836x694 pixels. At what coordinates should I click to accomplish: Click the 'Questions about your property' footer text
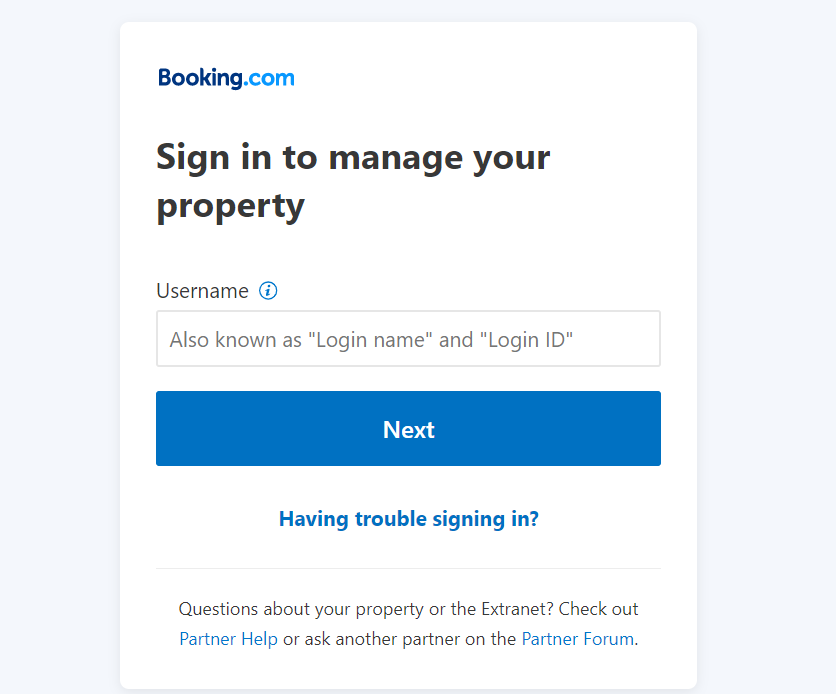(301, 609)
